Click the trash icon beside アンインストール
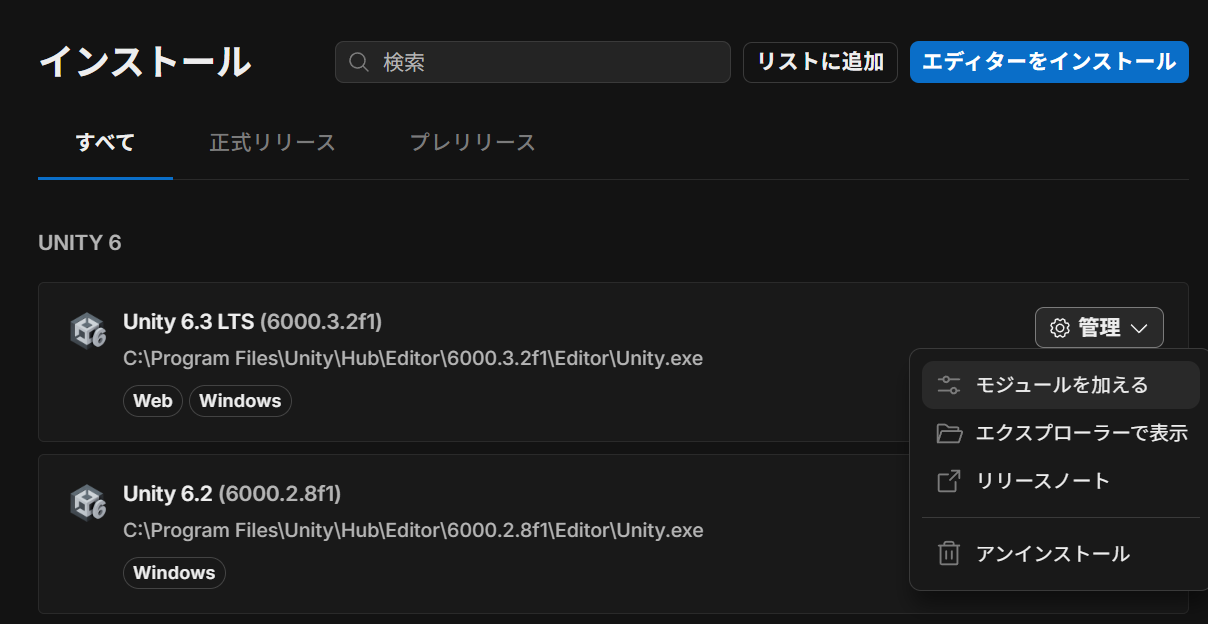This screenshot has height=624, width=1208. [x=948, y=553]
